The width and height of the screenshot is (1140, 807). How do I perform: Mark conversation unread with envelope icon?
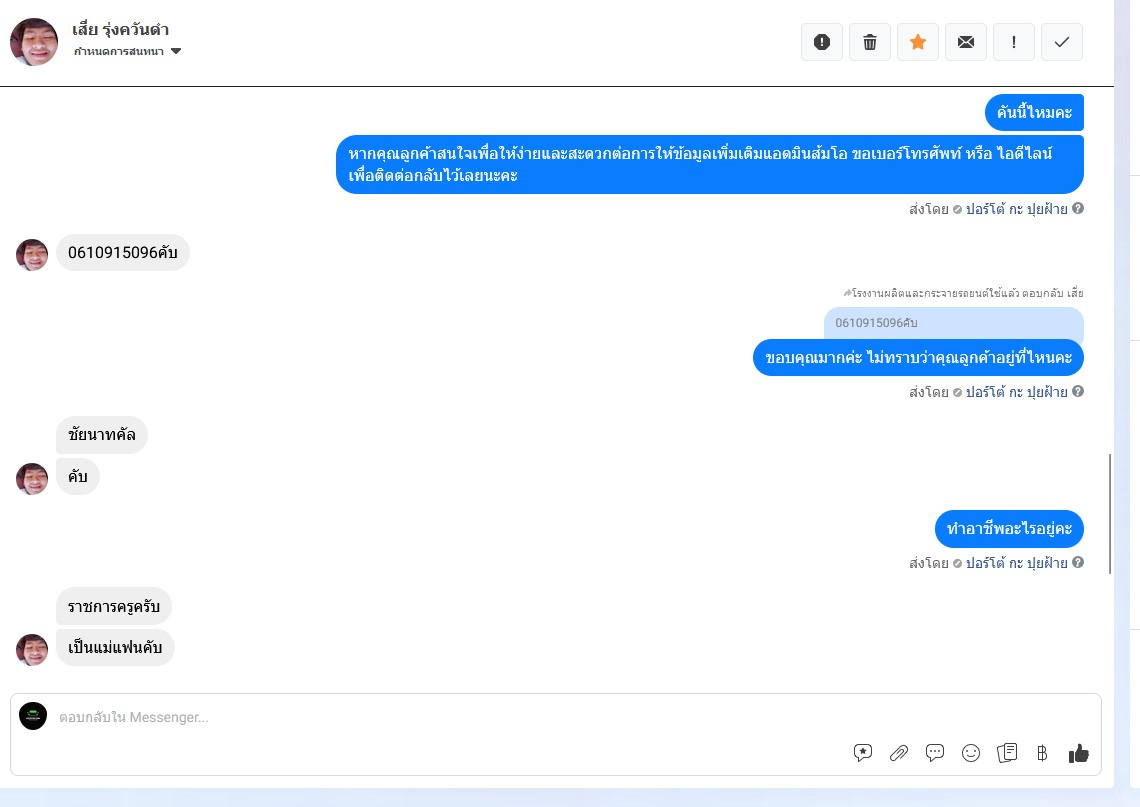tap(966, 42)
